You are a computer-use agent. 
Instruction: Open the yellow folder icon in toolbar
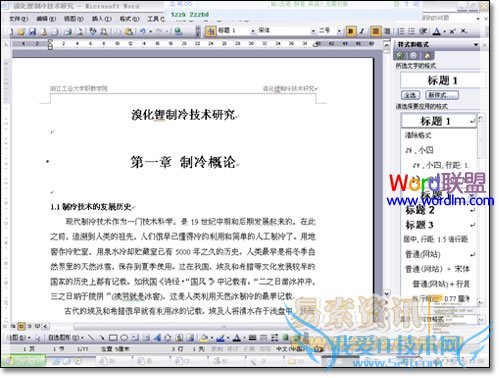click(21, 31)
